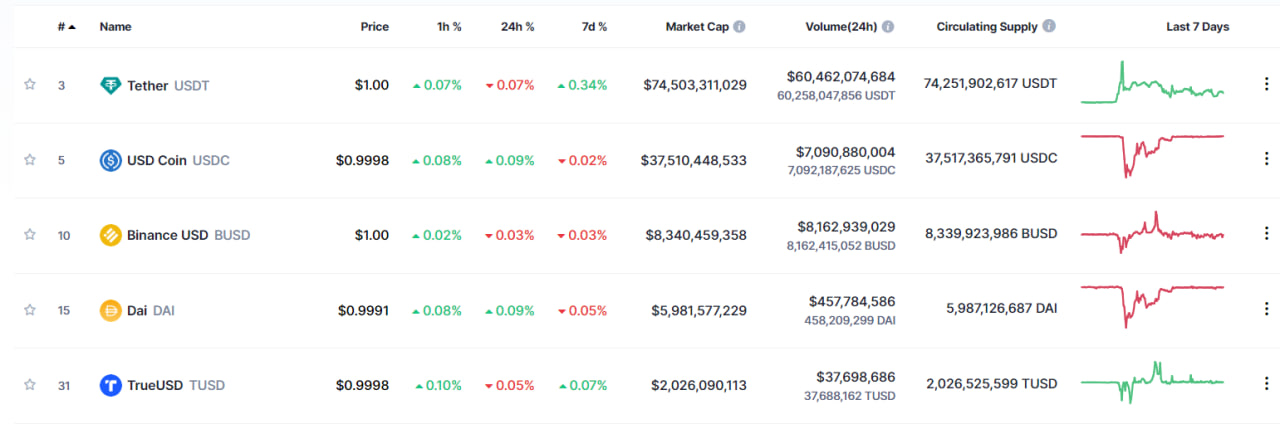Click supply value 2,026,525,599 TUSD
Viewport: 1280px width, 429px height.
[x=991, y=384]
